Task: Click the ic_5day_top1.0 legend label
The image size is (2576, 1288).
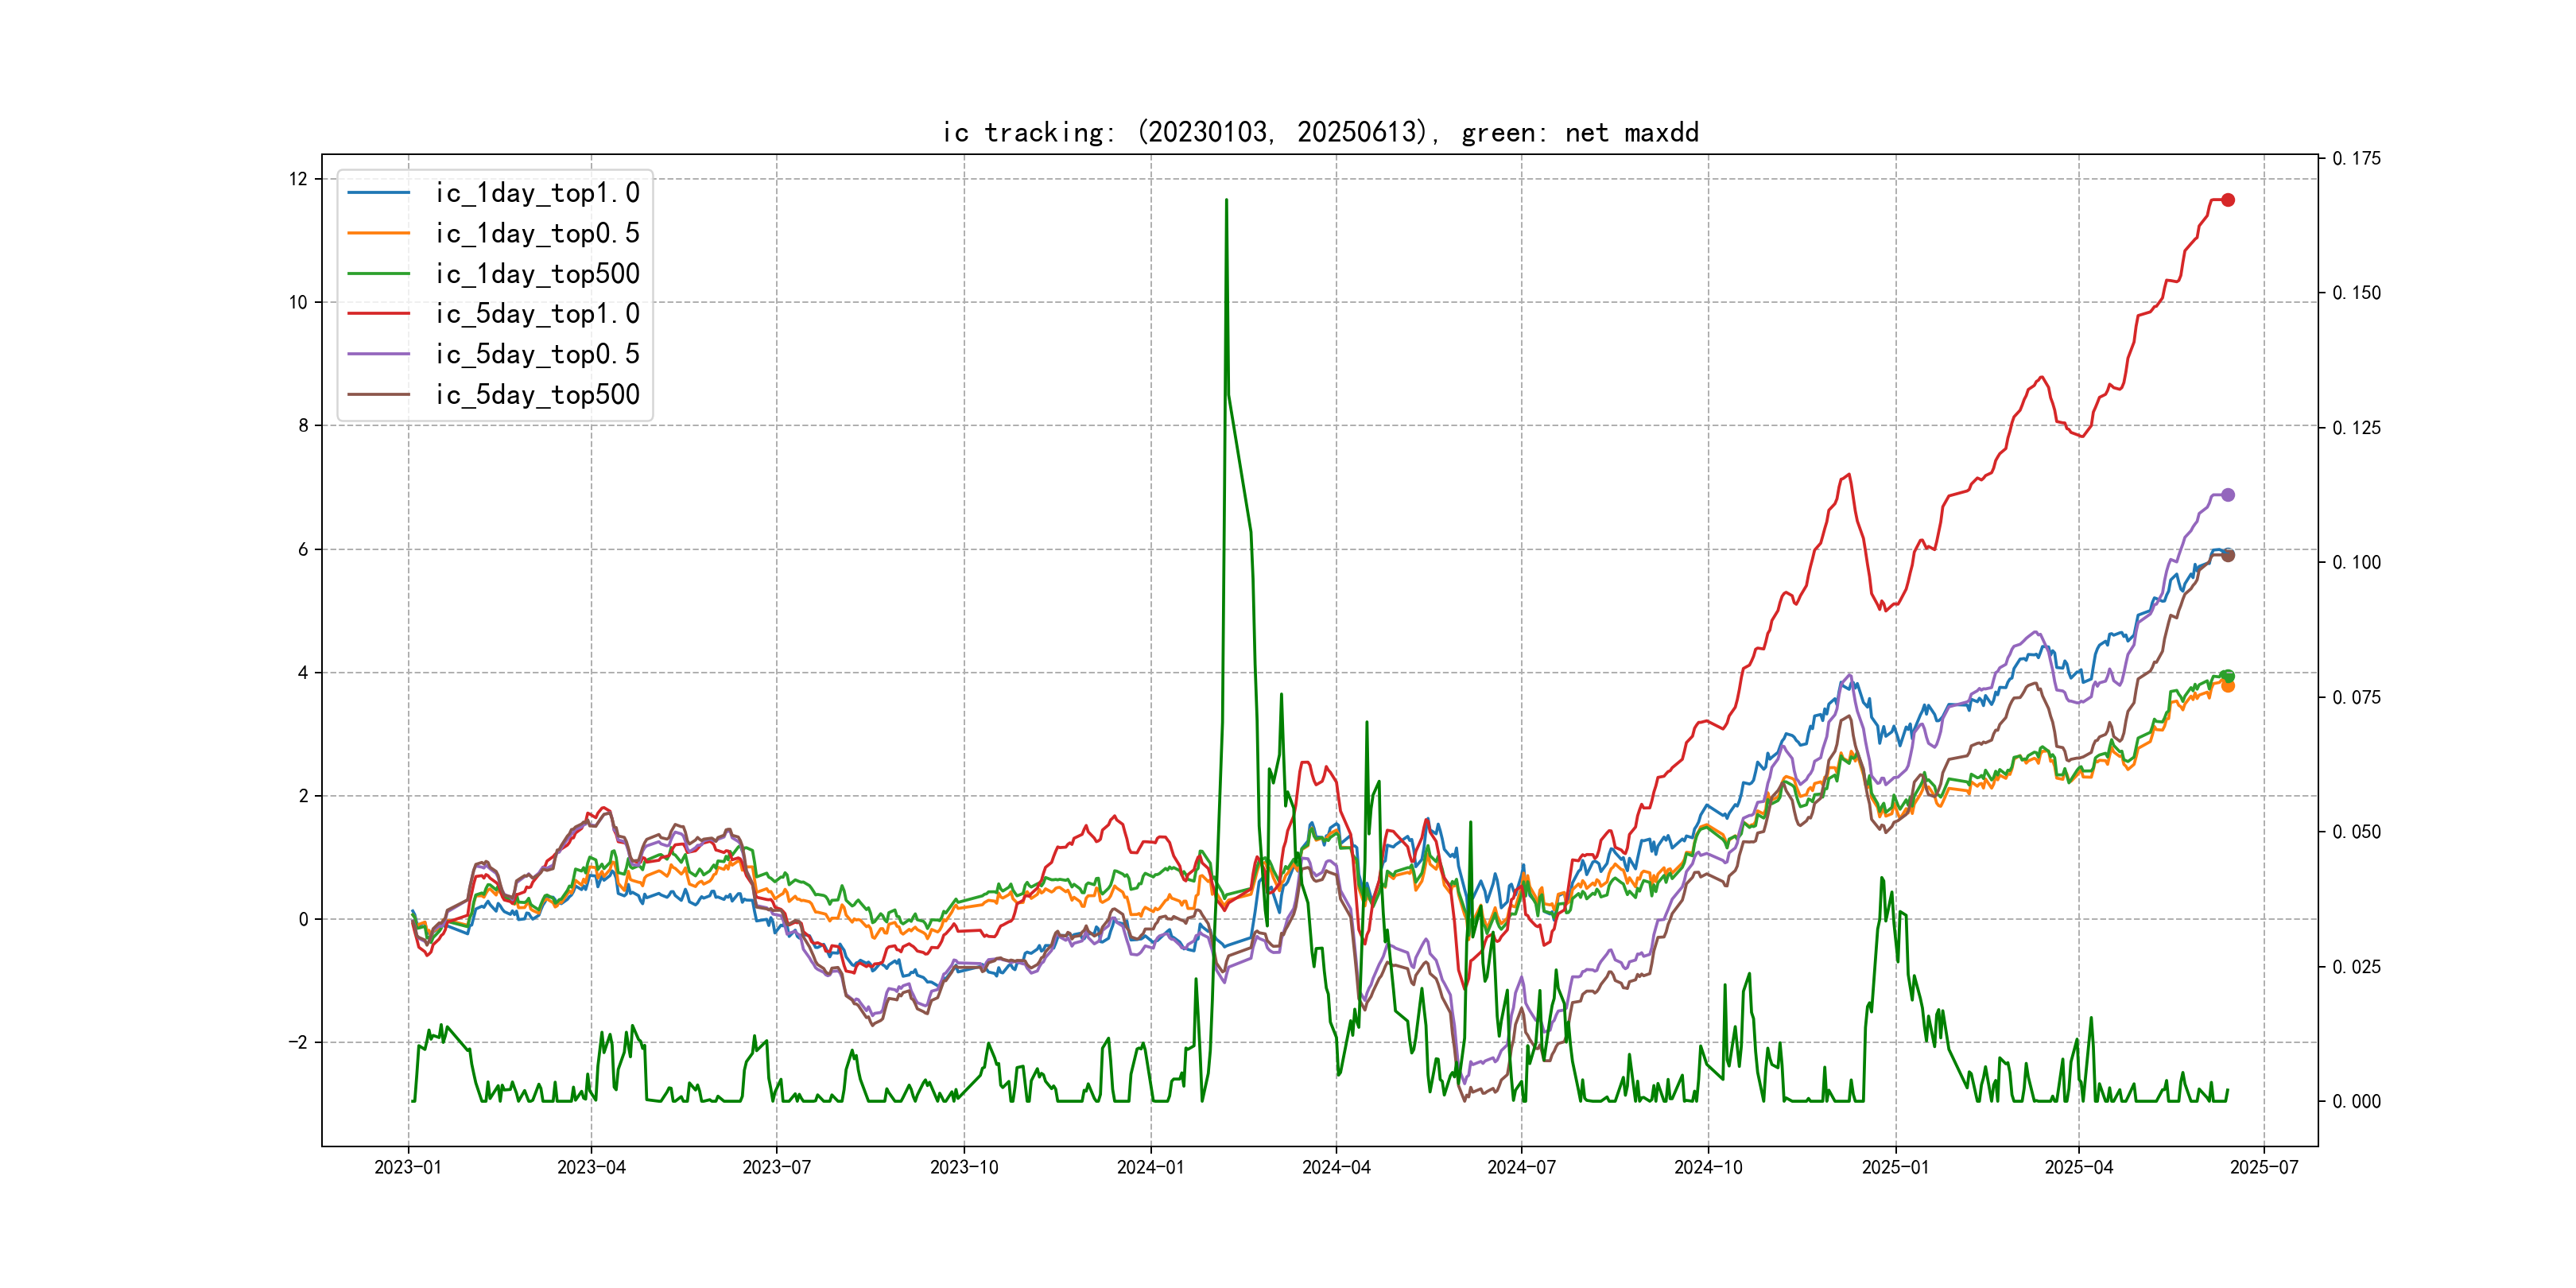Action: [x=537, y=314]
